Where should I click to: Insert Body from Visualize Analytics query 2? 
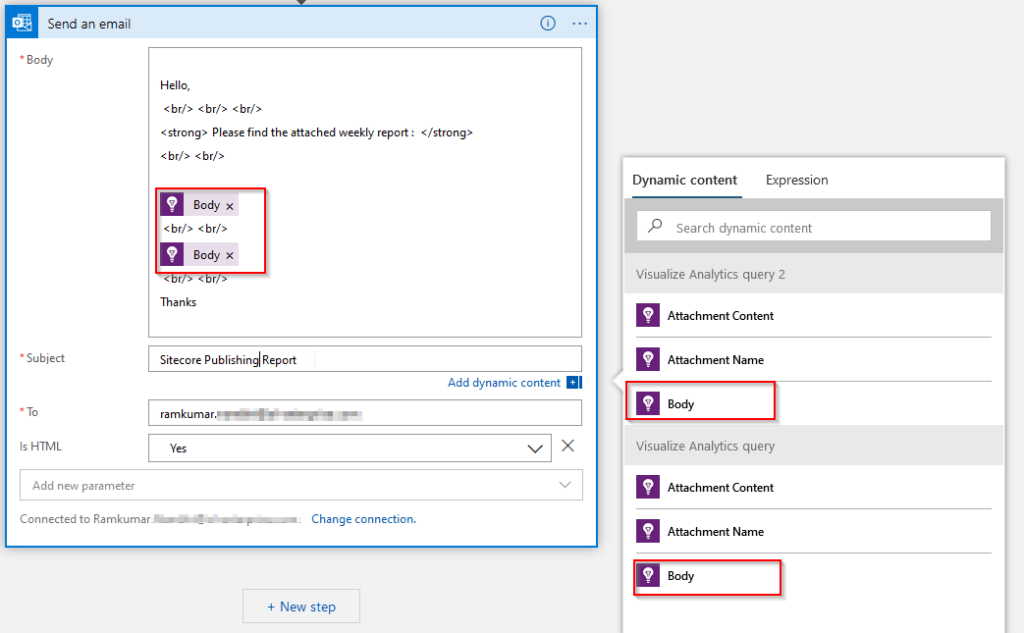pos(681,404)
